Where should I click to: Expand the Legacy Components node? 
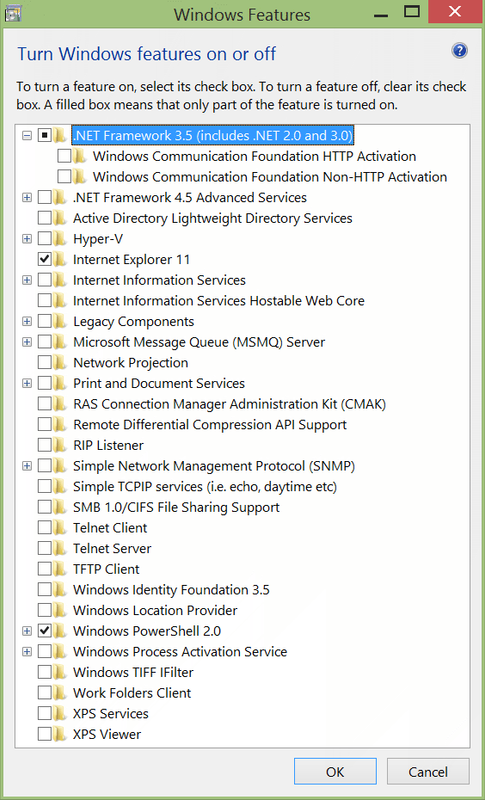coord(27,321)
